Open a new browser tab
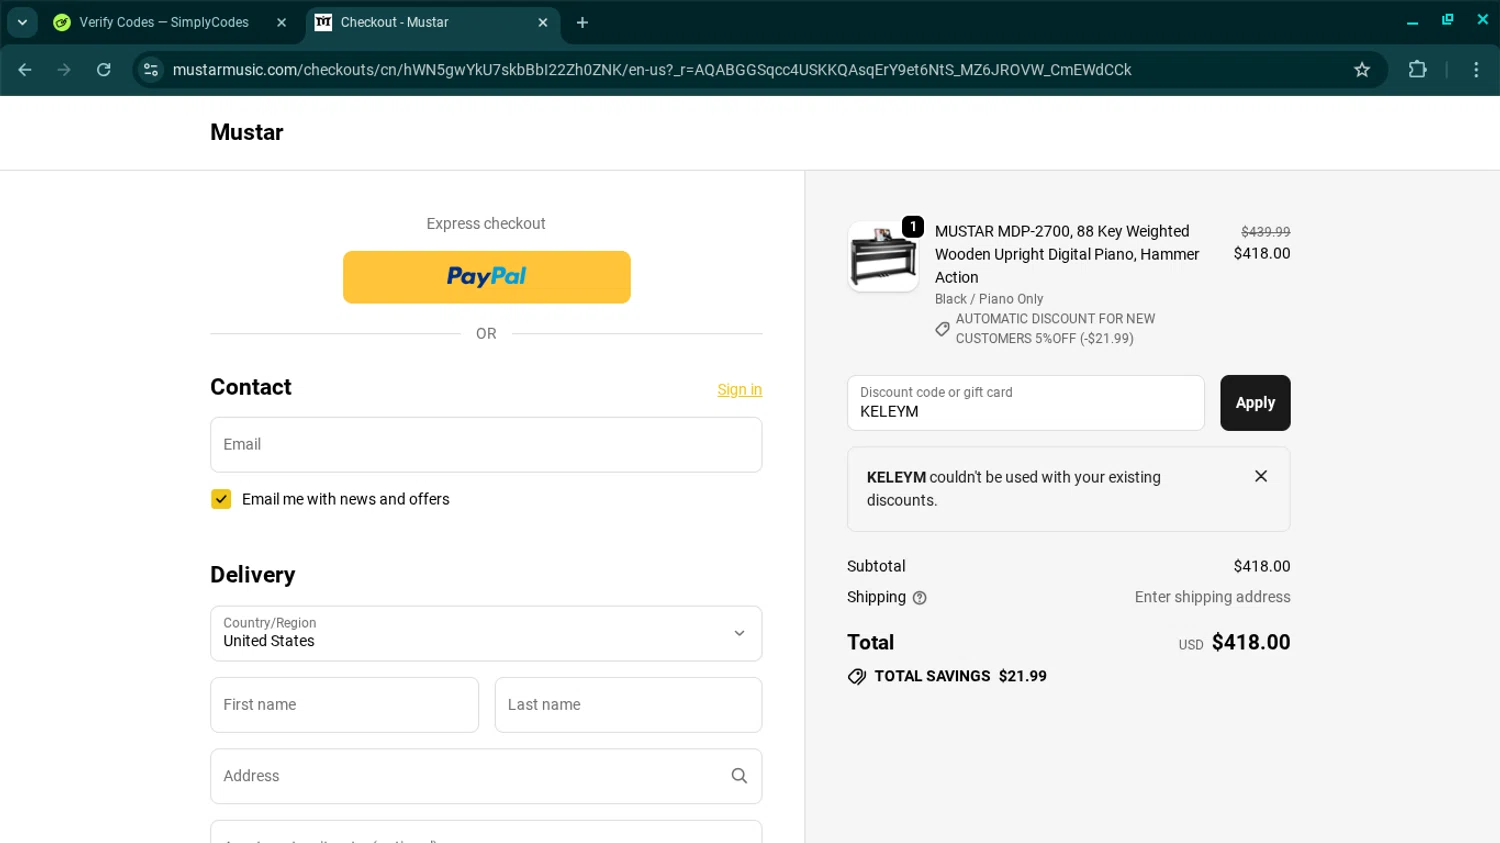This screenshot has width=1500, height=843. click(582, 22)
